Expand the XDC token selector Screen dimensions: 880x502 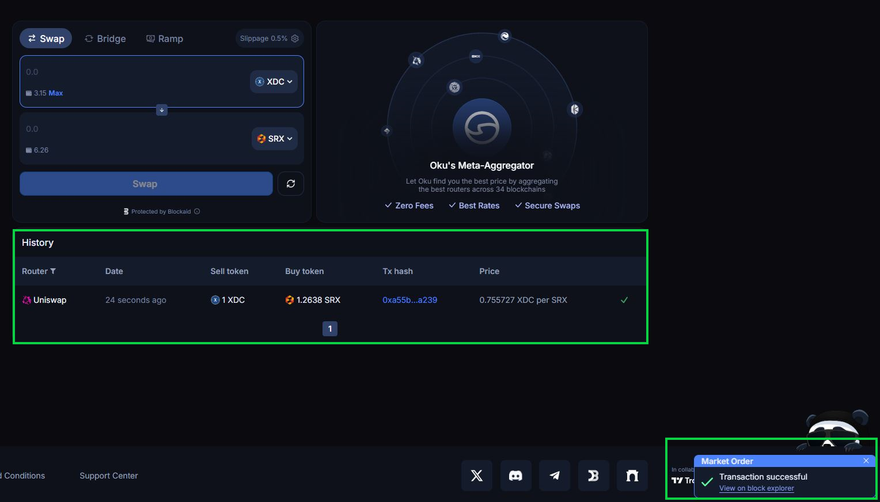pos(275,82)
